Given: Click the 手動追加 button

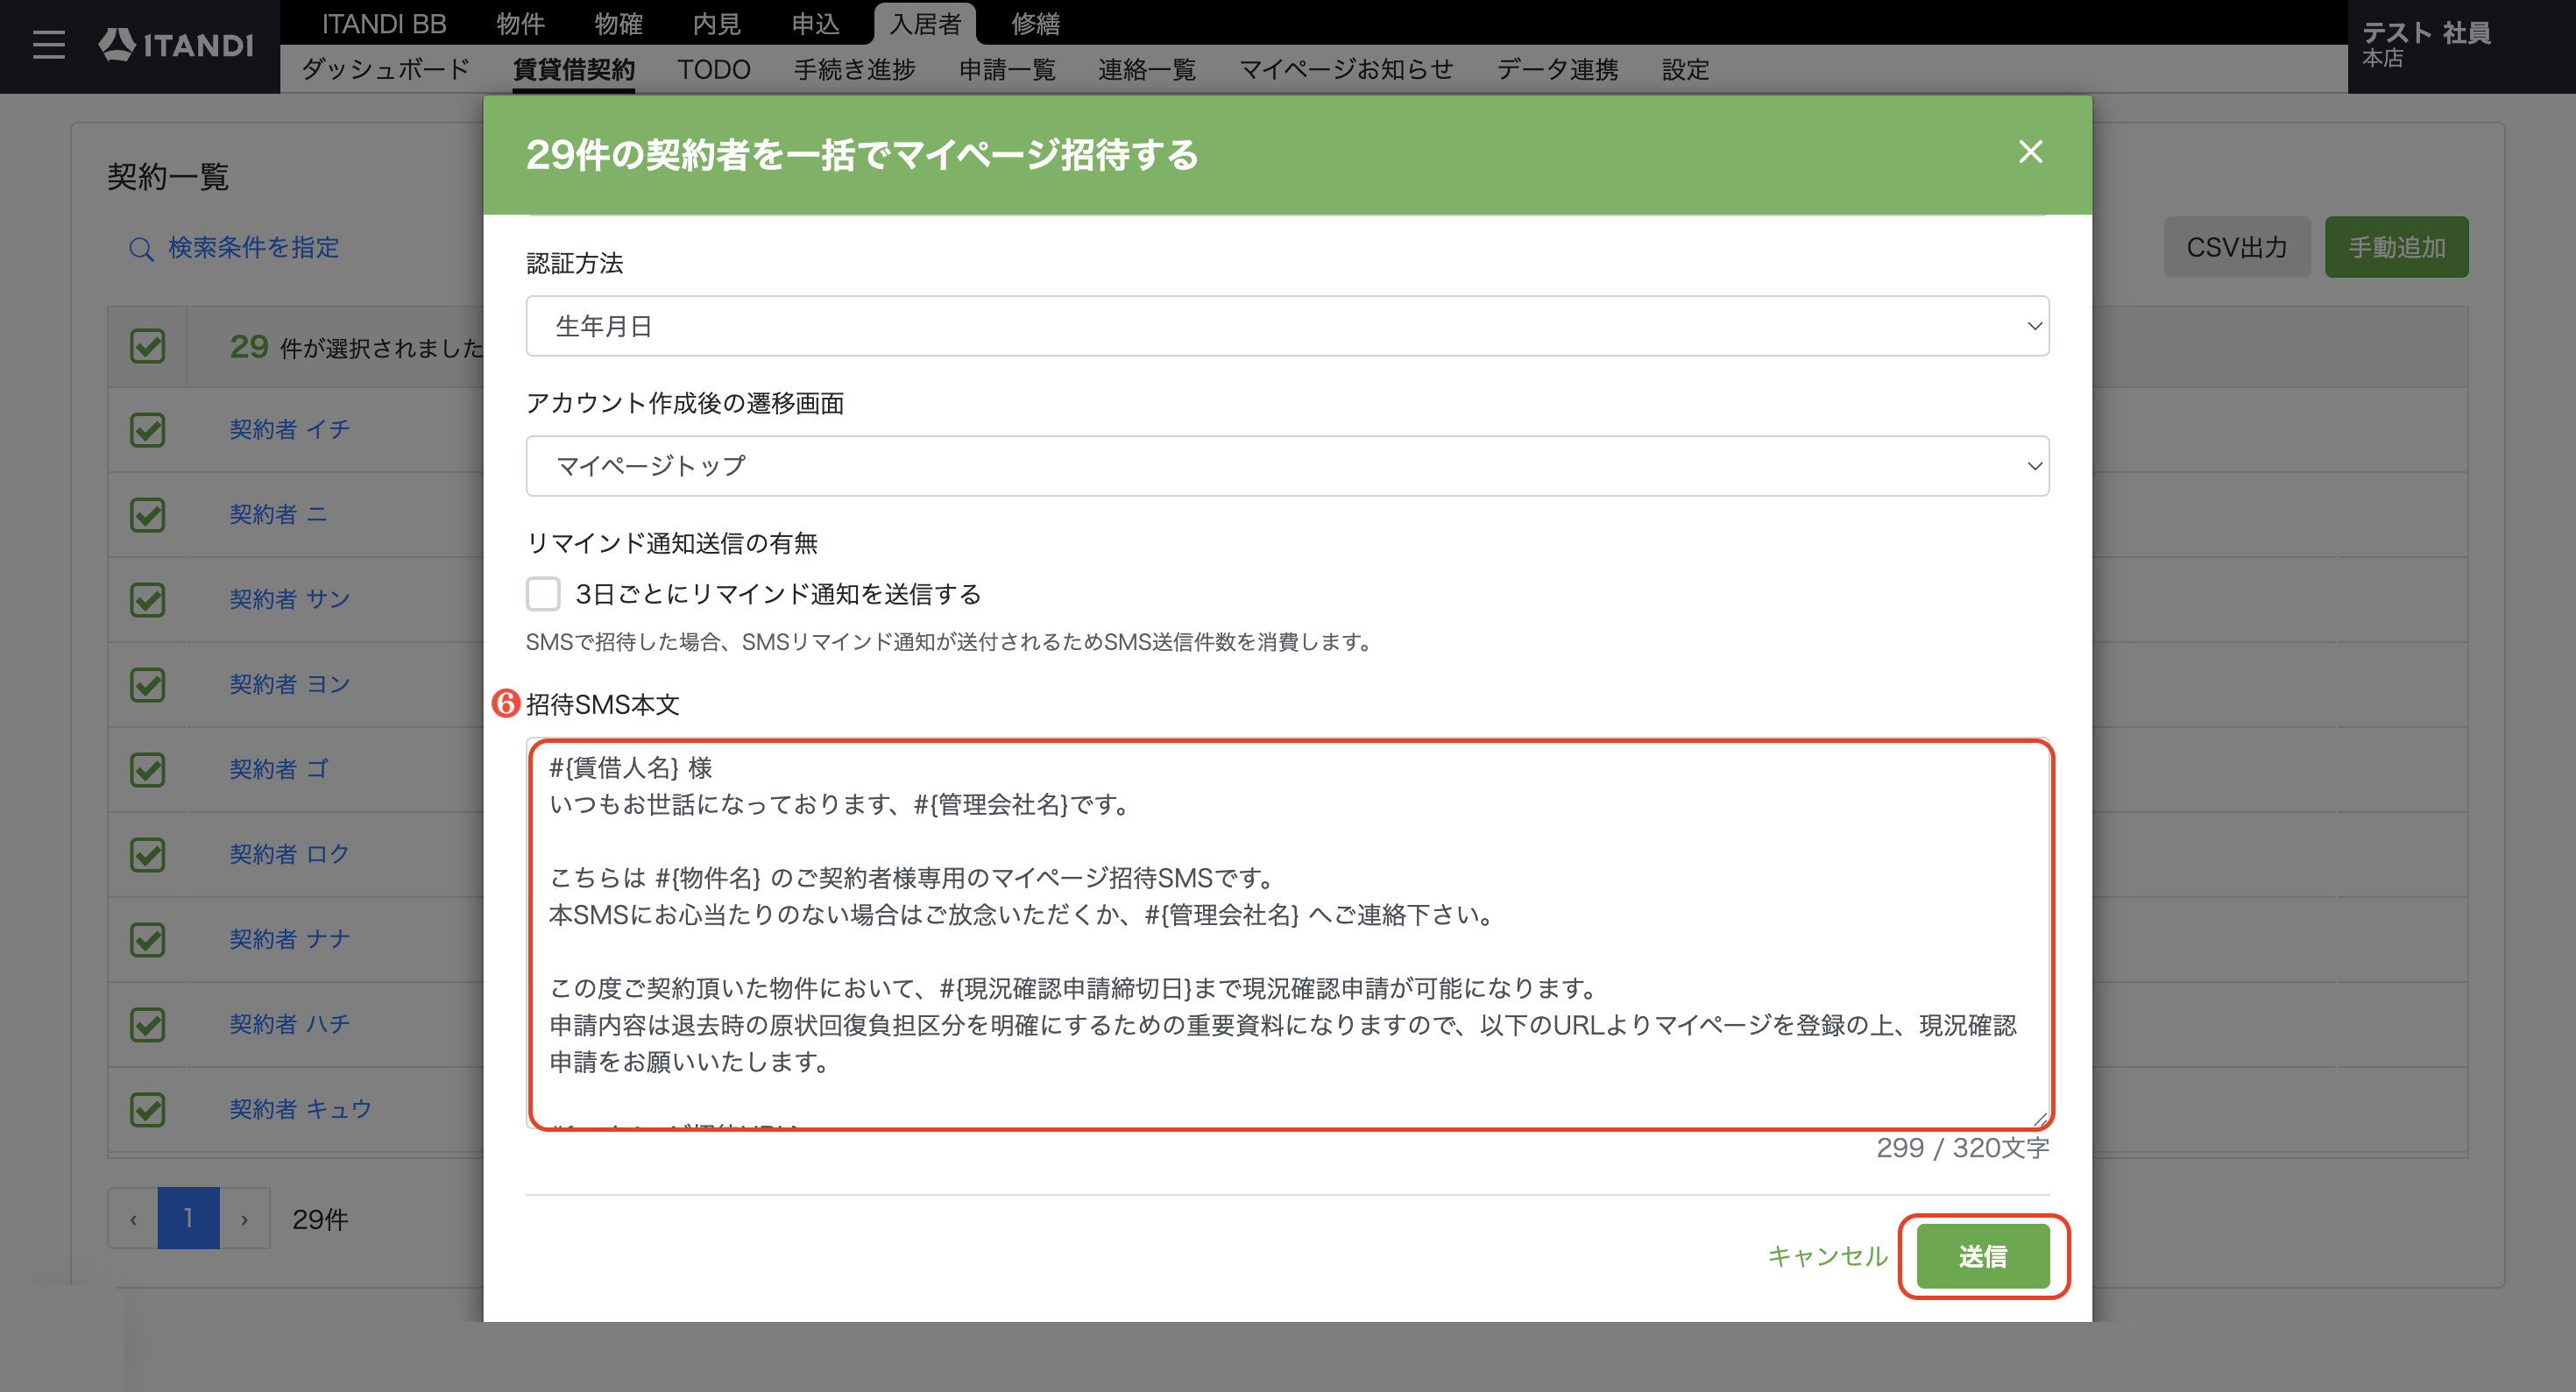Looking at the screenshot, I should tap(2396, 247).
